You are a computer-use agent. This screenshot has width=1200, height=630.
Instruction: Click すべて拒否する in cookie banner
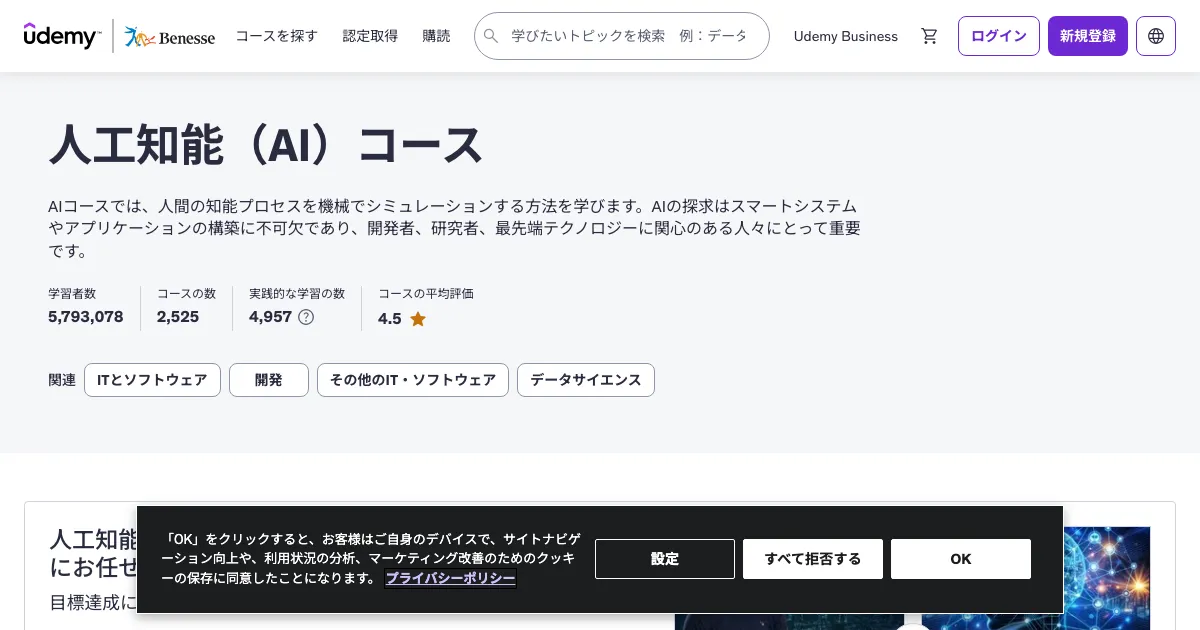[x=813, y=559]
